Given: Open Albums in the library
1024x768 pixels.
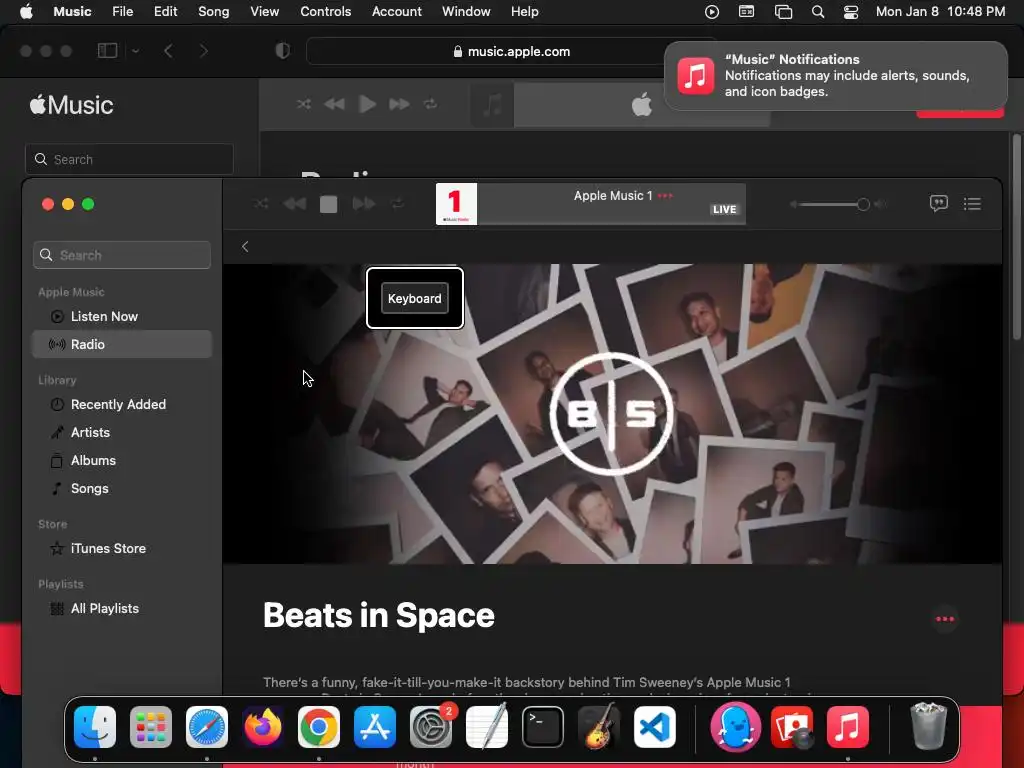Looking at the screenshot, I should click(x=122, y=460).
